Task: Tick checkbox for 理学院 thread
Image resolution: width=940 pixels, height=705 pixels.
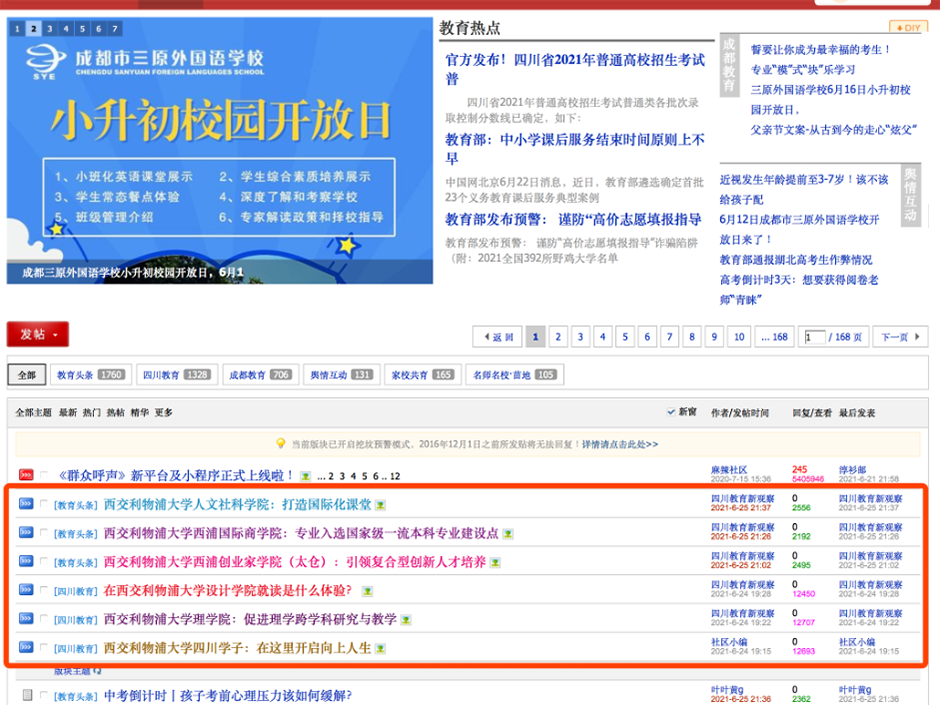Action: 43,619
